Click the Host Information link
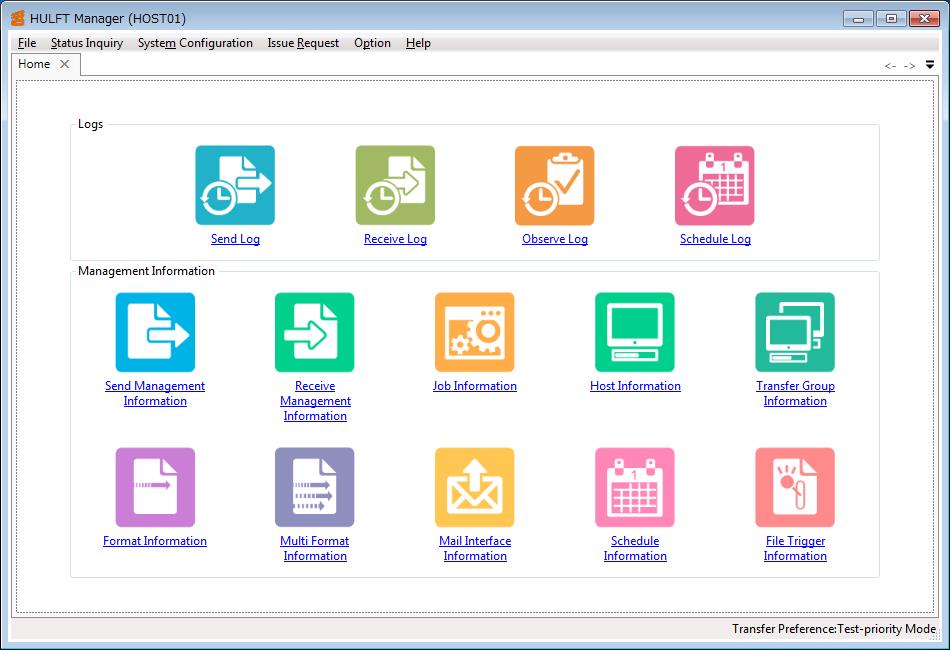The width and height of the screenshot is (950, 650). [x=635, y=386]
